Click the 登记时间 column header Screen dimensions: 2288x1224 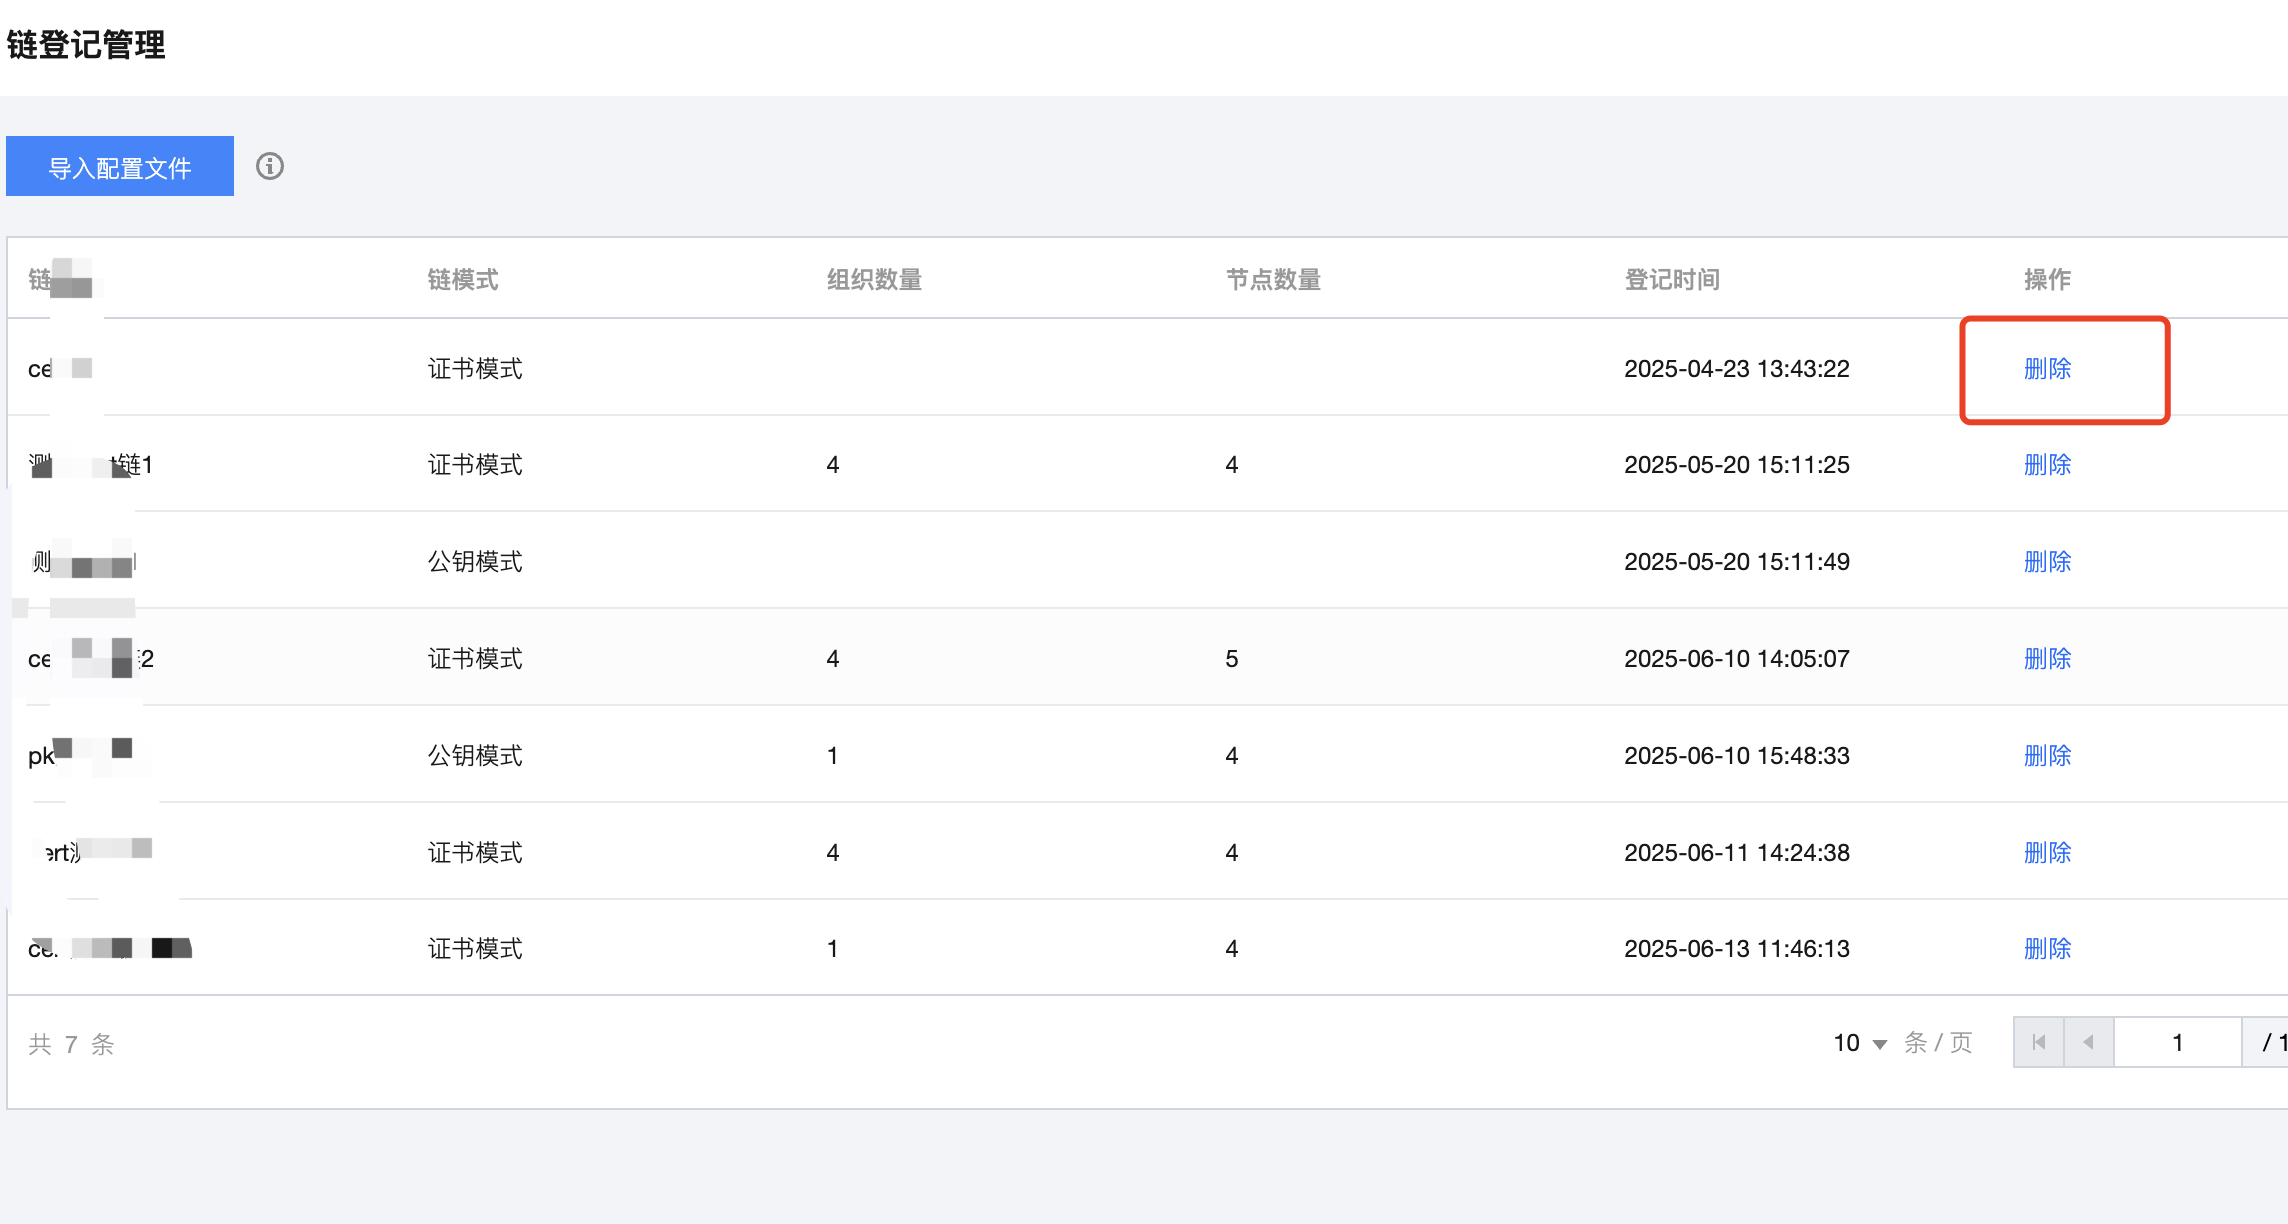1672,280
